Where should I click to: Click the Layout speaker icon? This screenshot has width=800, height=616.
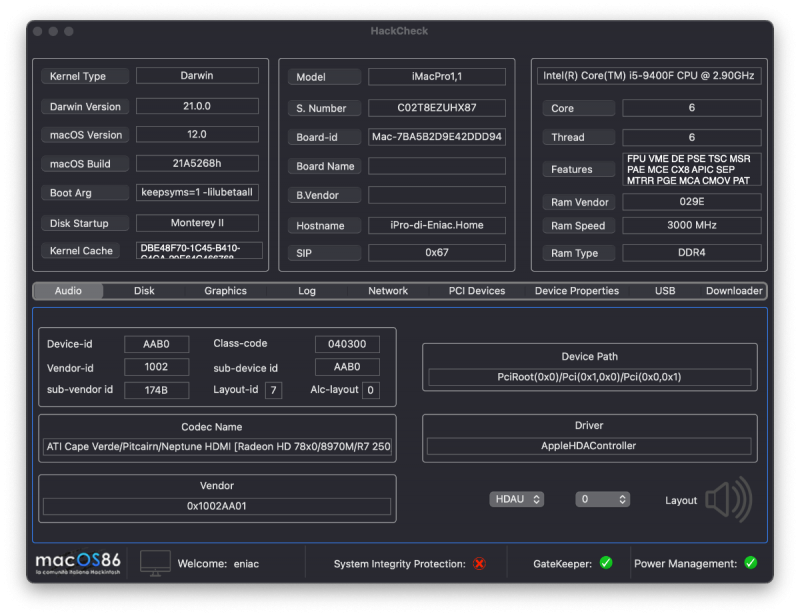[728, 499]
